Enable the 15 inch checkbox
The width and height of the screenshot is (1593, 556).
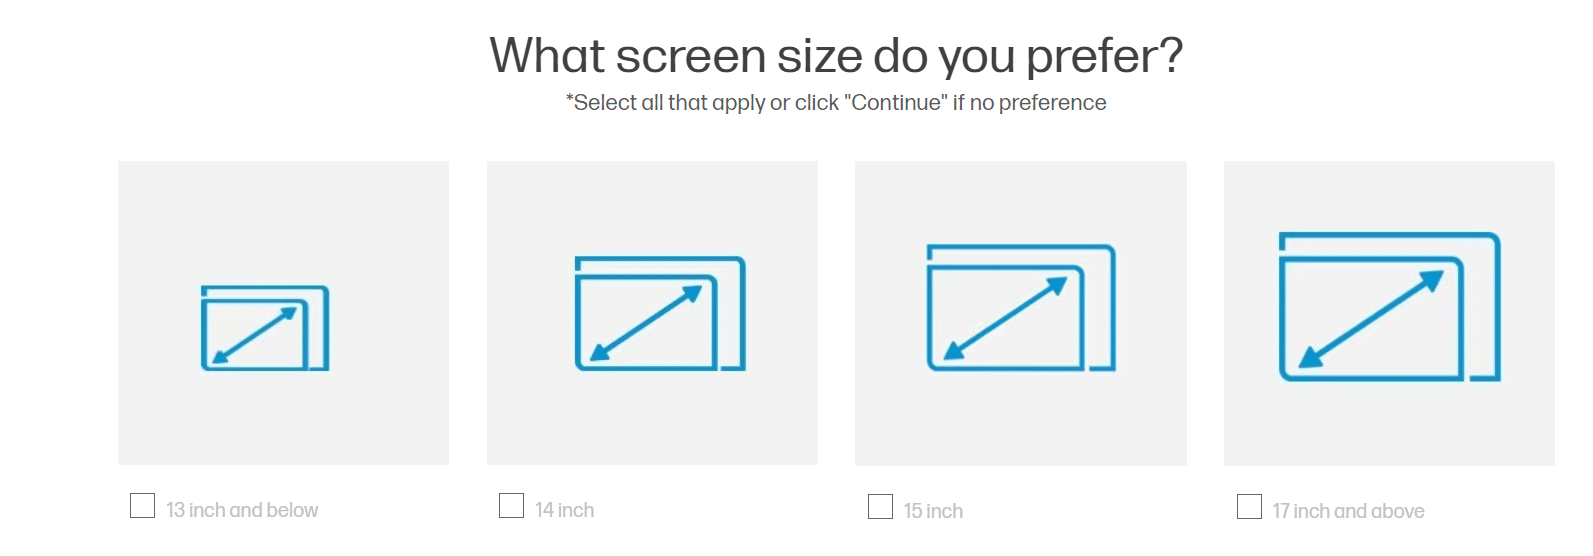tap(880, 507)
